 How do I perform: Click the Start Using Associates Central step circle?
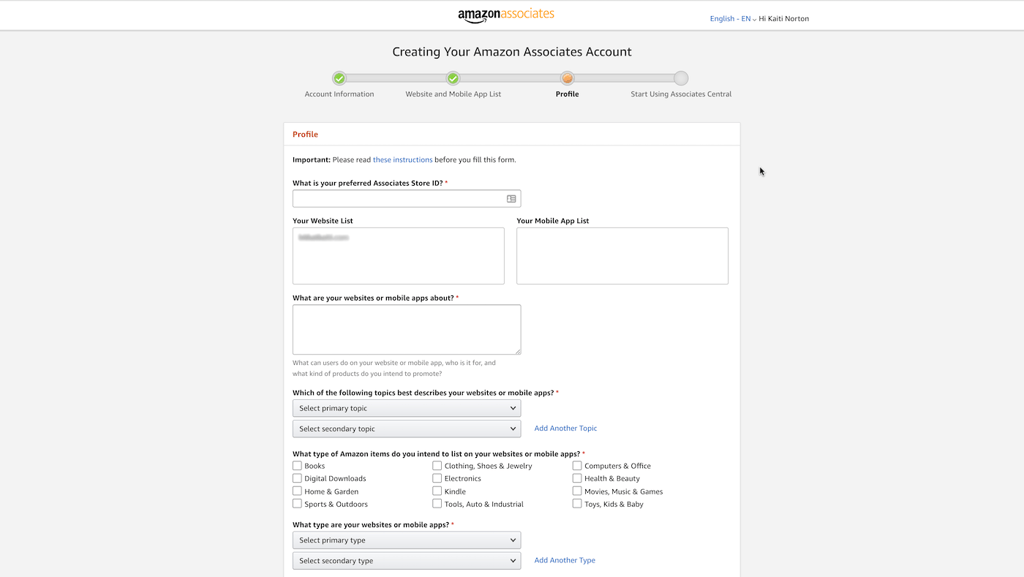(681, 78)
